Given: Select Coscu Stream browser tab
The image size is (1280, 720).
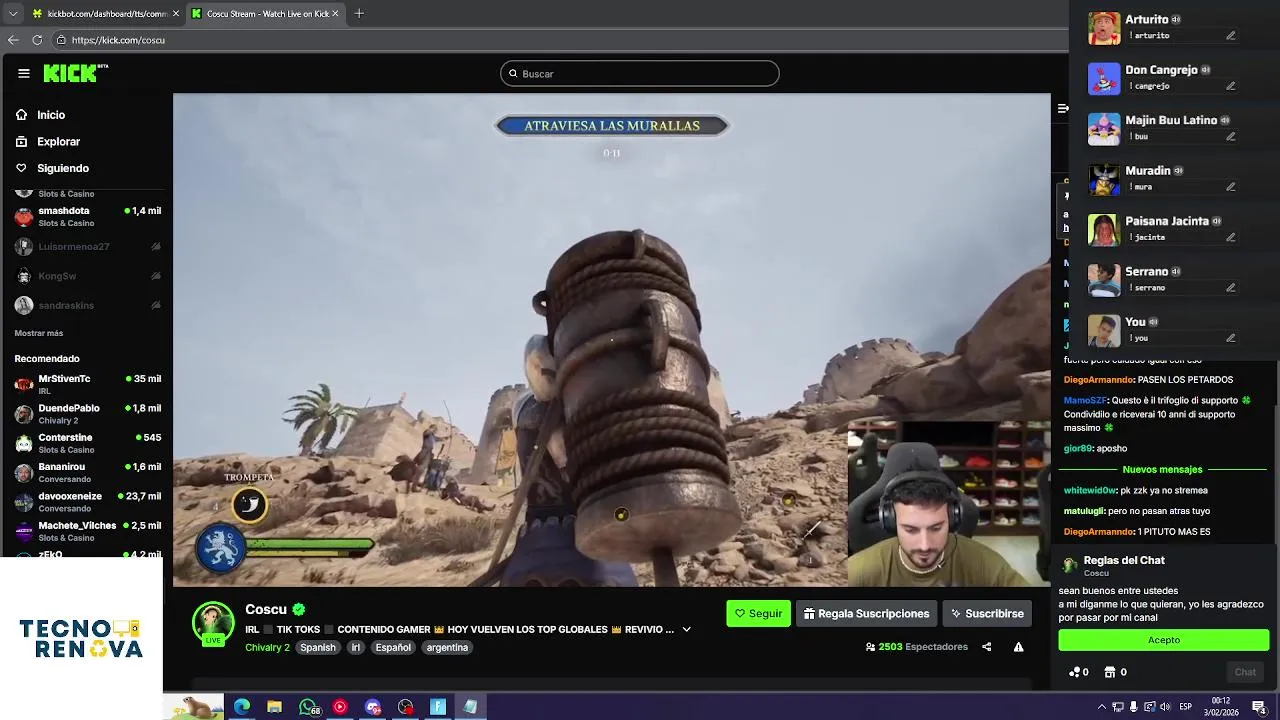Looking at the screenshot, I should [265, 13].
